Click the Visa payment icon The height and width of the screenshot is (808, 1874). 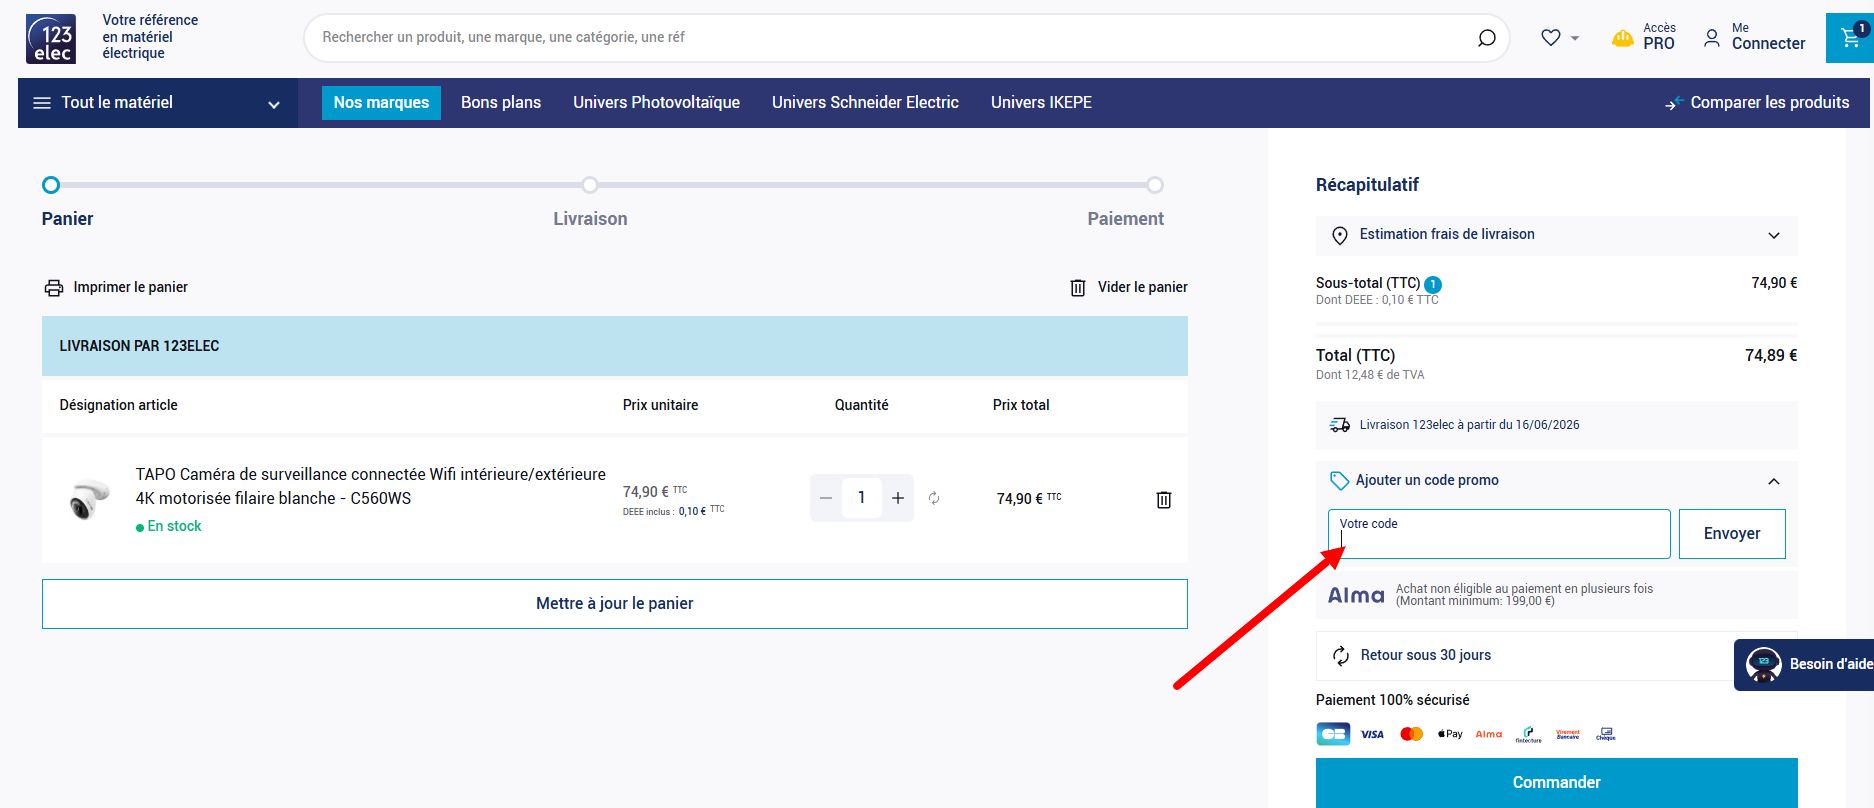(x=1372, y=735)
